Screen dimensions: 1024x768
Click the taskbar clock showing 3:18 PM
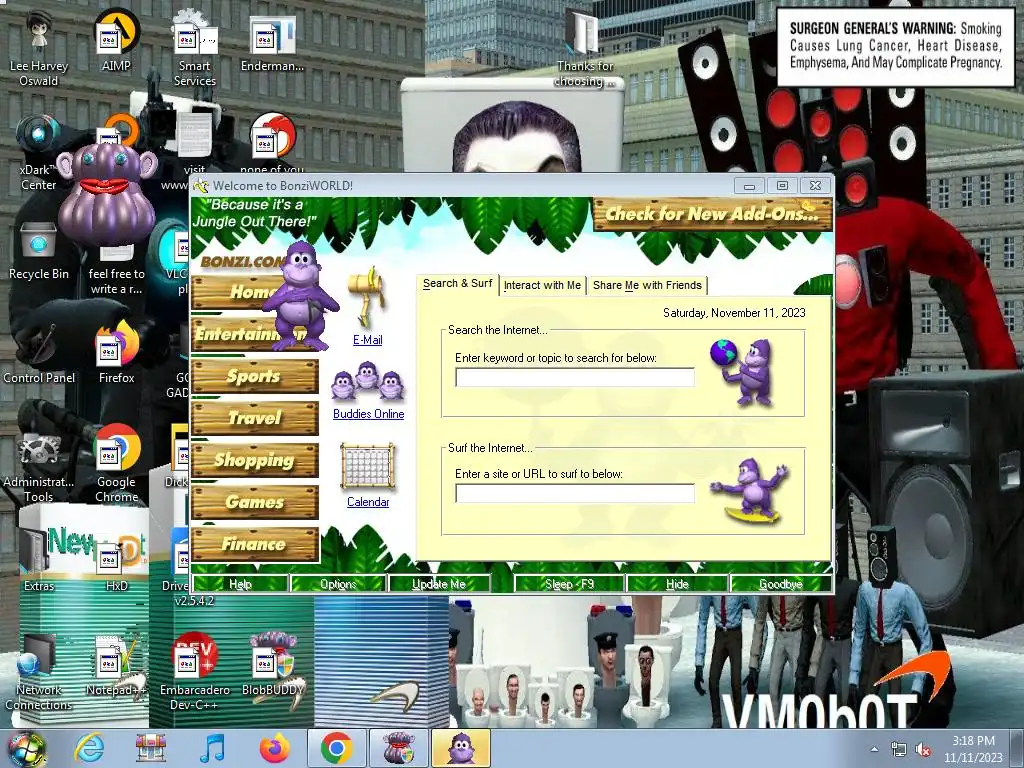pyautogui.click(x=973, y=749)
